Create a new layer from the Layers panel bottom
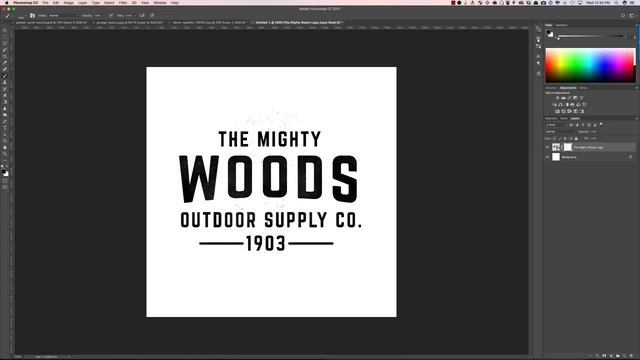The height and width of the screenshot is (360, 640). 624,356
